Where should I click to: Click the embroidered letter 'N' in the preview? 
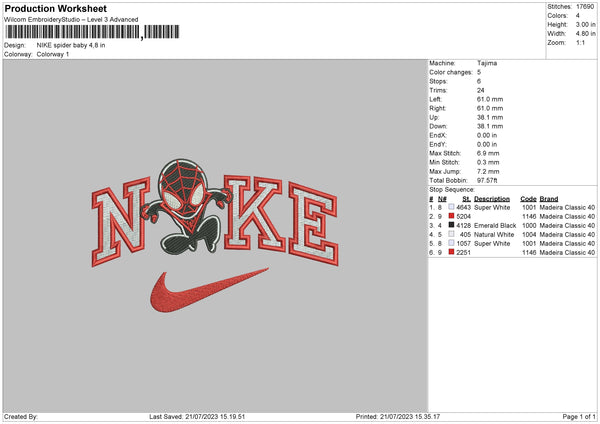[121, 222]
